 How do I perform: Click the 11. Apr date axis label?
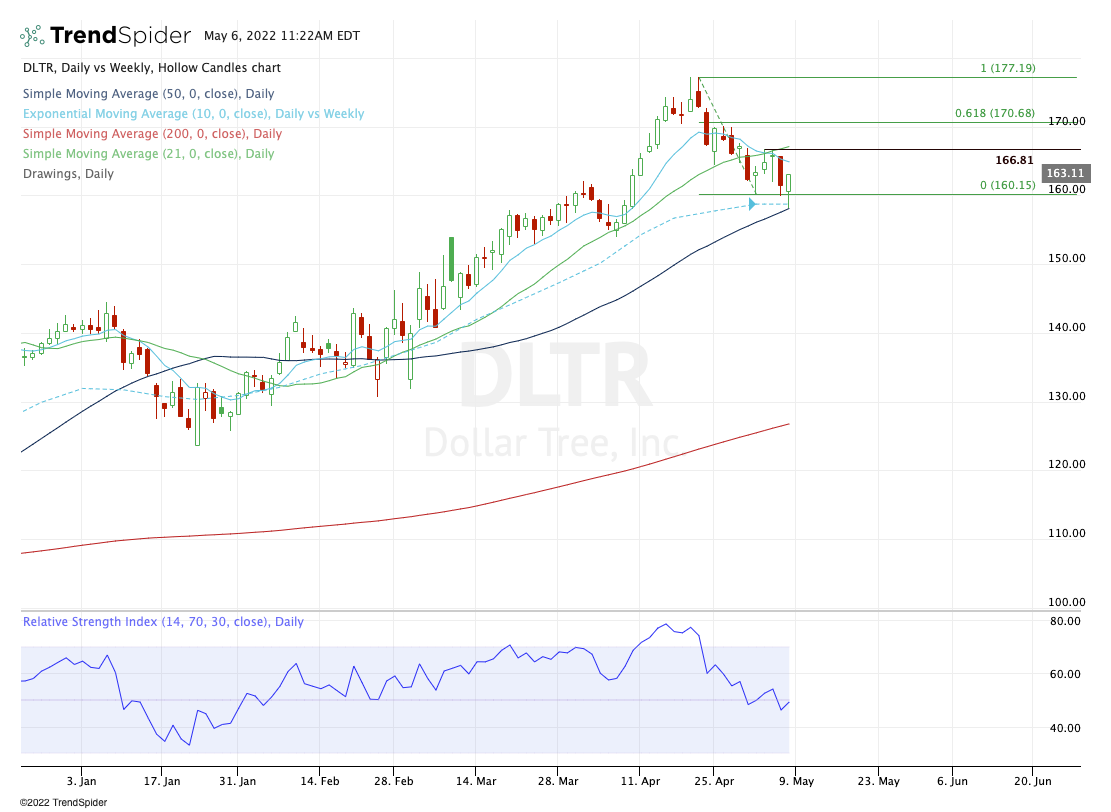click(640, 781)
